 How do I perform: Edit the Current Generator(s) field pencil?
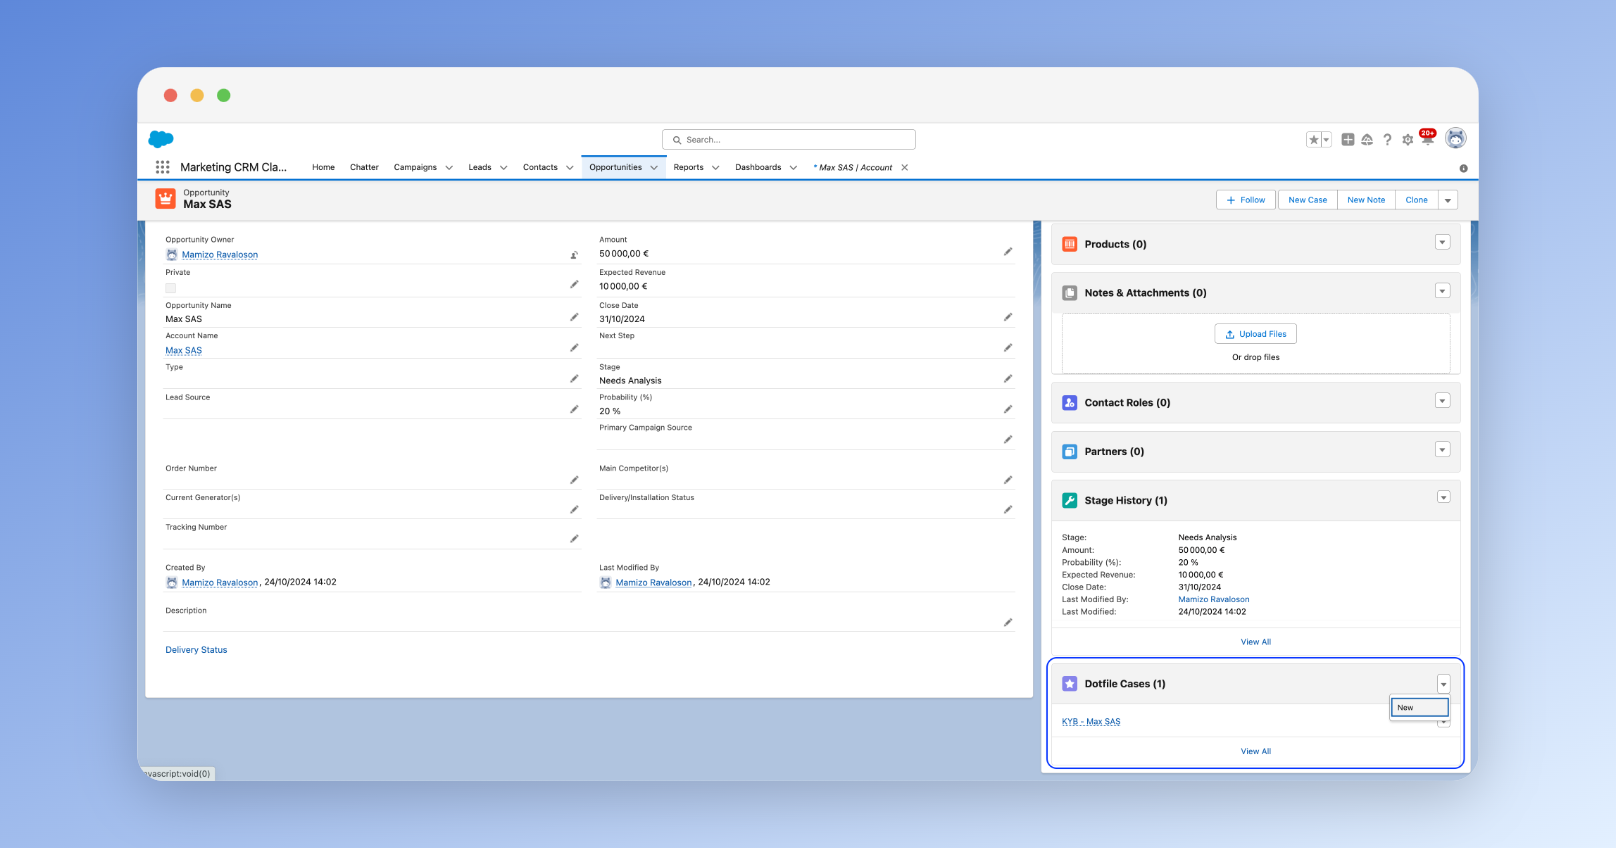(574, 510)
